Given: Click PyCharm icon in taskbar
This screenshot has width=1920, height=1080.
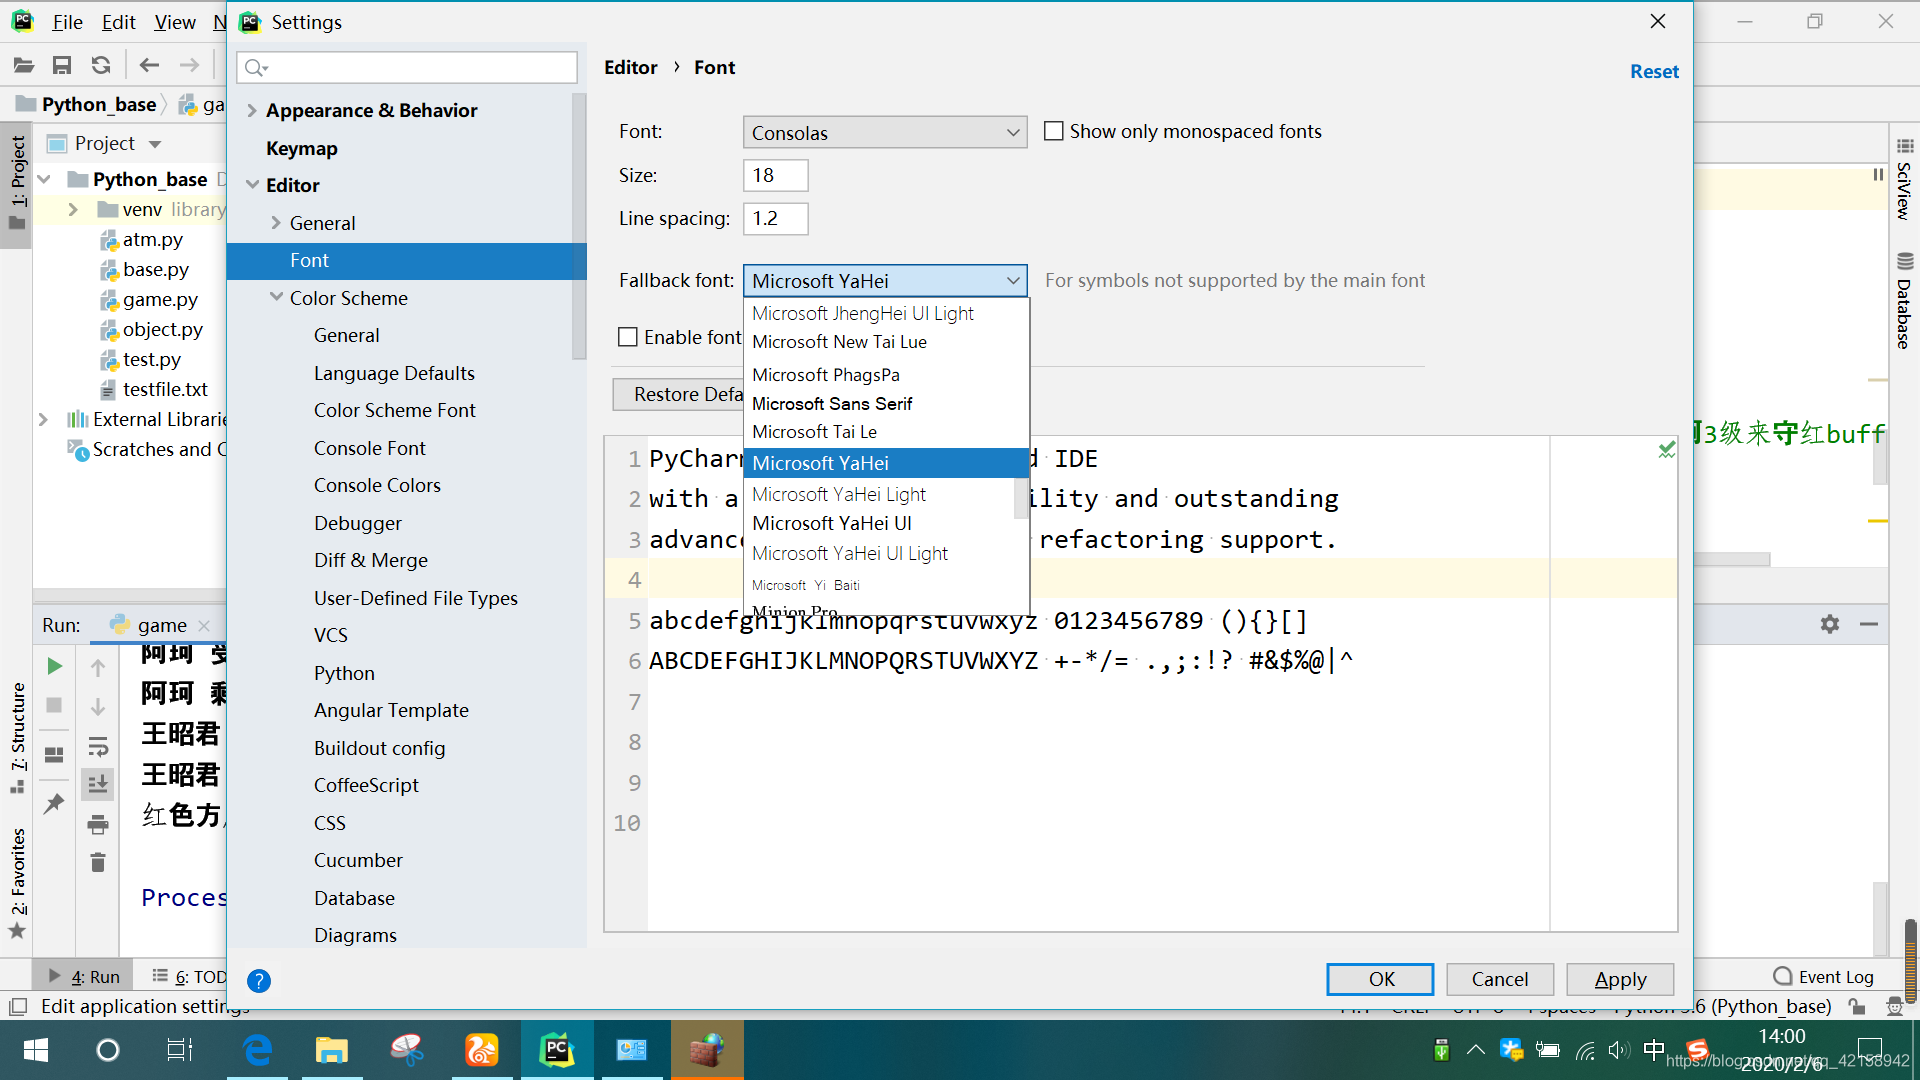Looking at the screenshot, I should point(556,1050).
